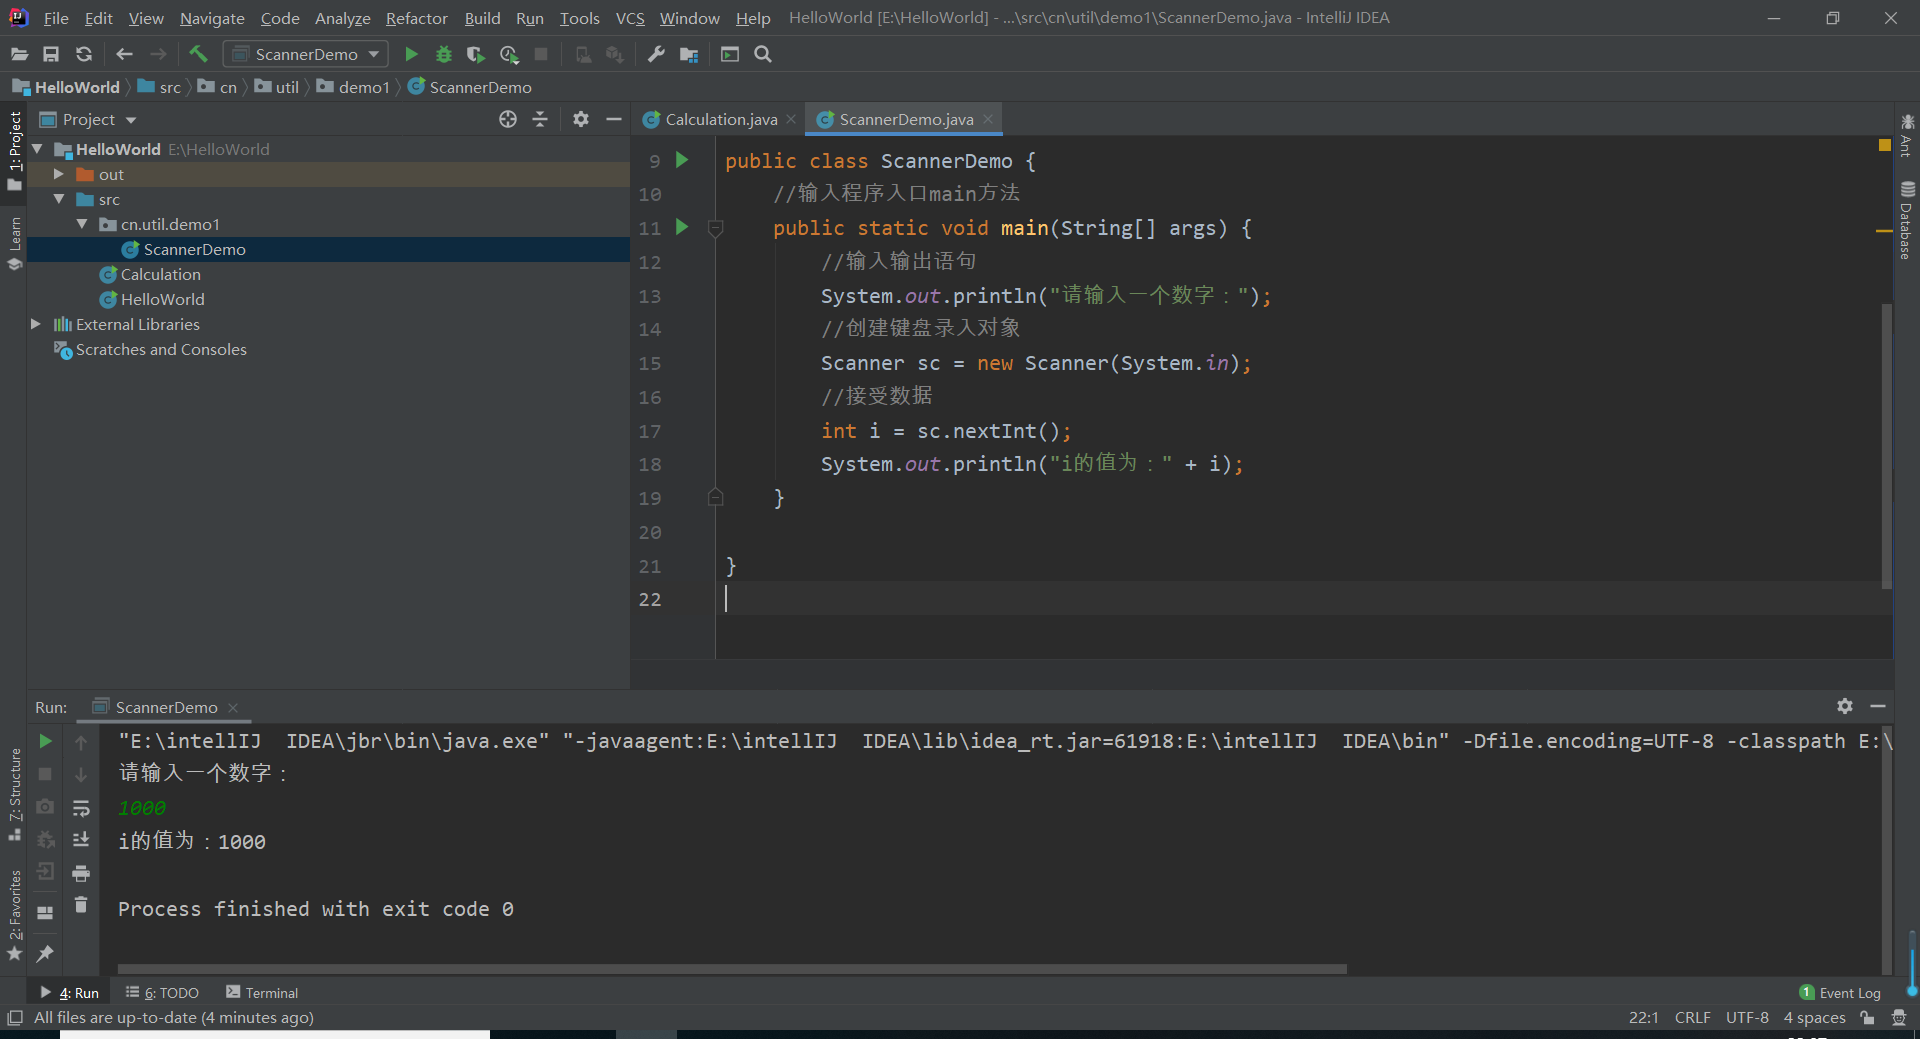This screenshot has width=1920, height=1039.
Task: Open the VCS menu
Action: [x=630, y=18]
